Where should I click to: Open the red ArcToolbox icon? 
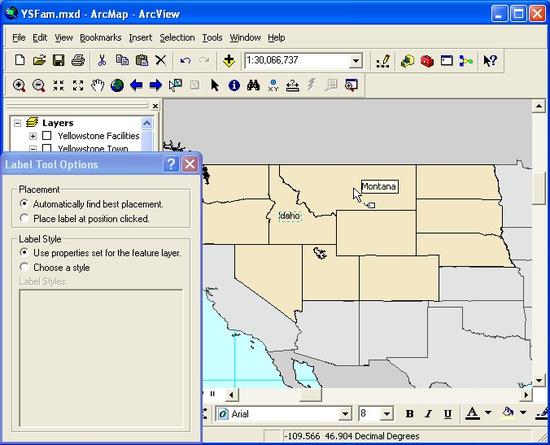tap(427, 61)
